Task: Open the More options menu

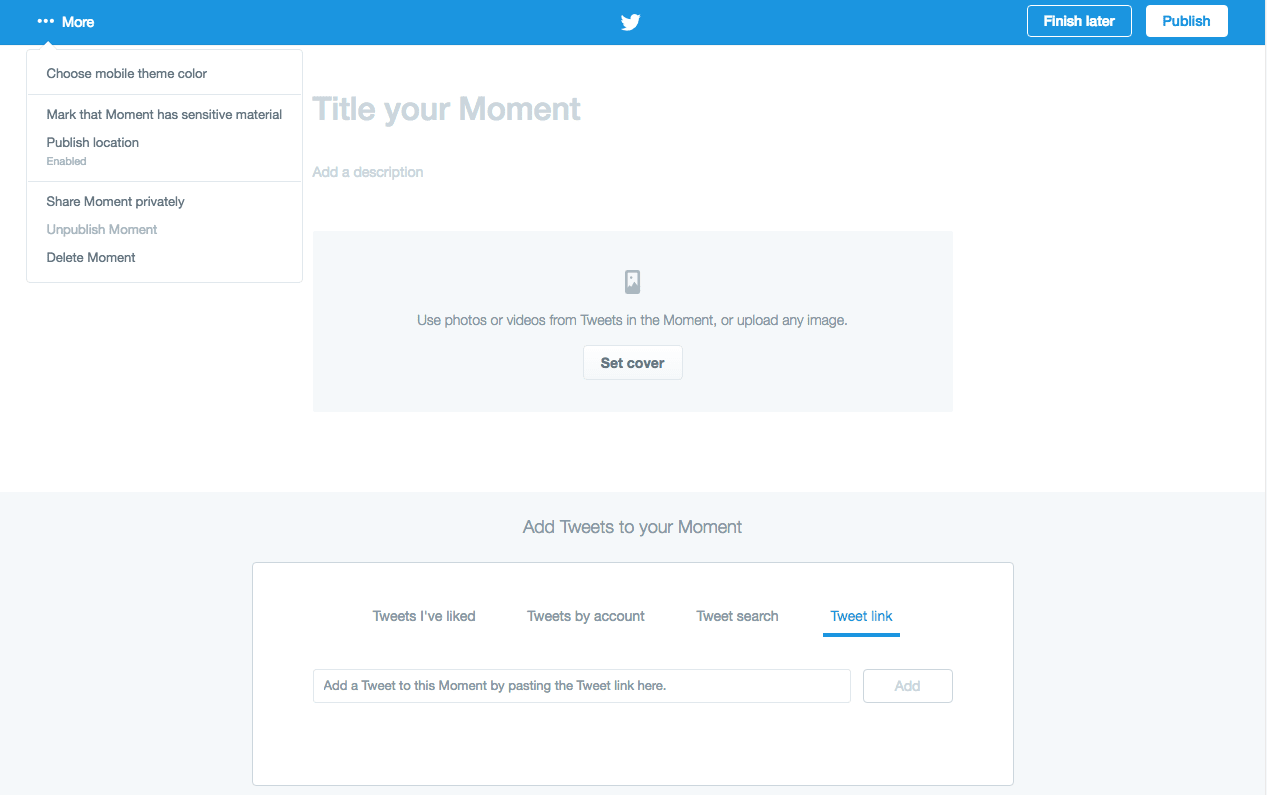Action: tap(66, 21)
